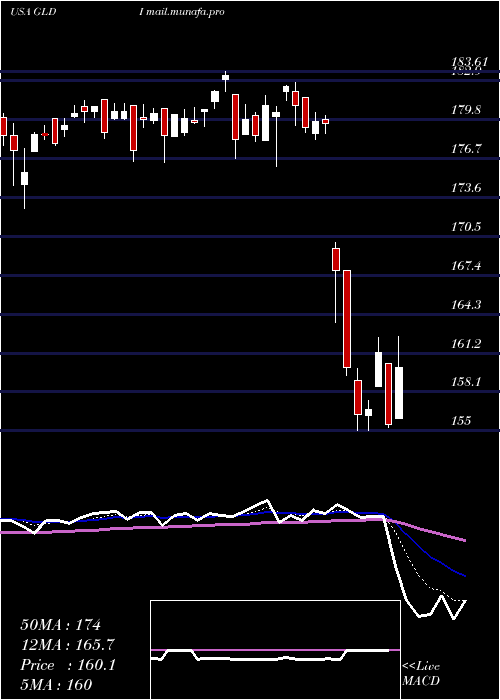Click the 161.2 price axis label
500x700 pixels.
tap(466, 344)
